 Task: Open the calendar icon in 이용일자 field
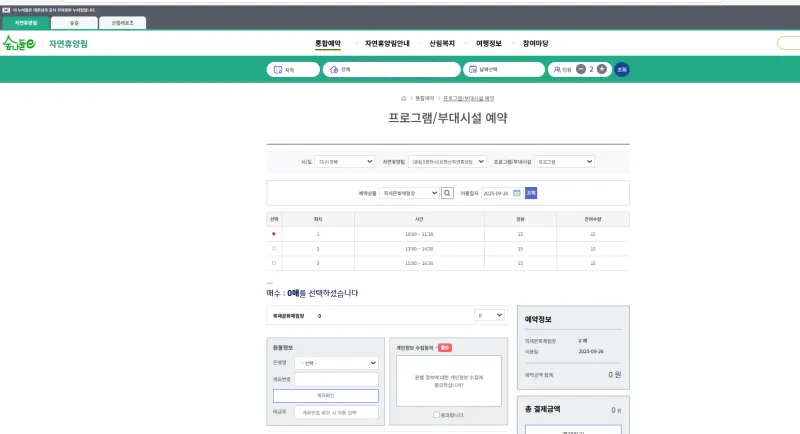tap(518, 192)
